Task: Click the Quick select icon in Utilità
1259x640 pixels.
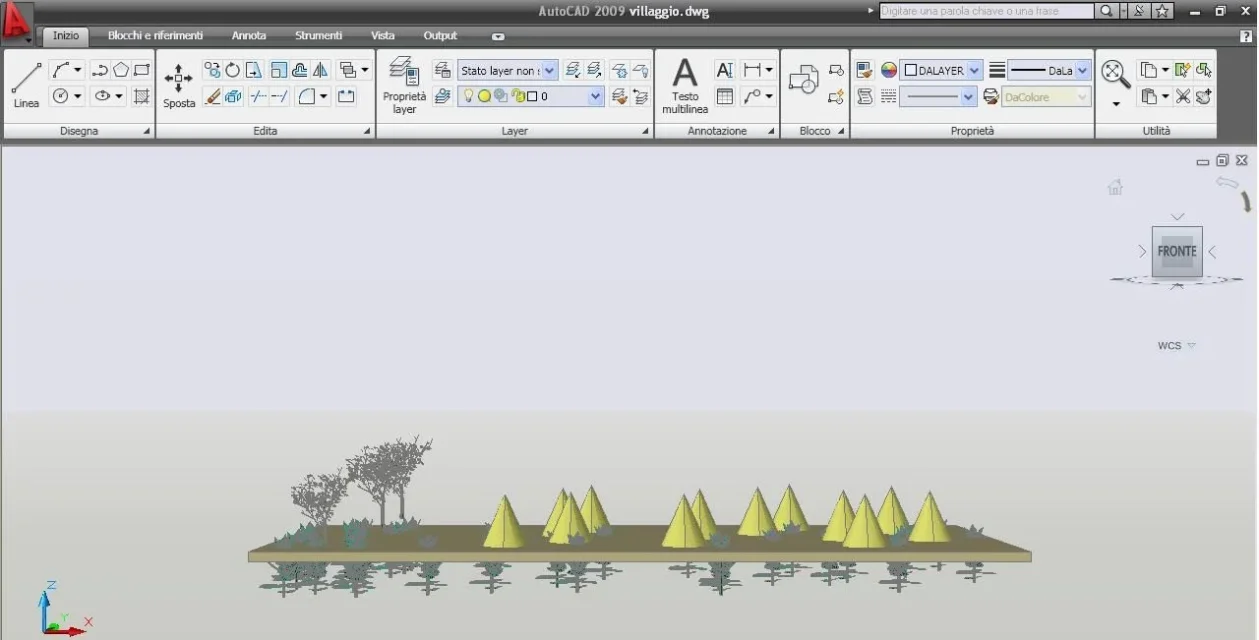Action: [1183, 70]
